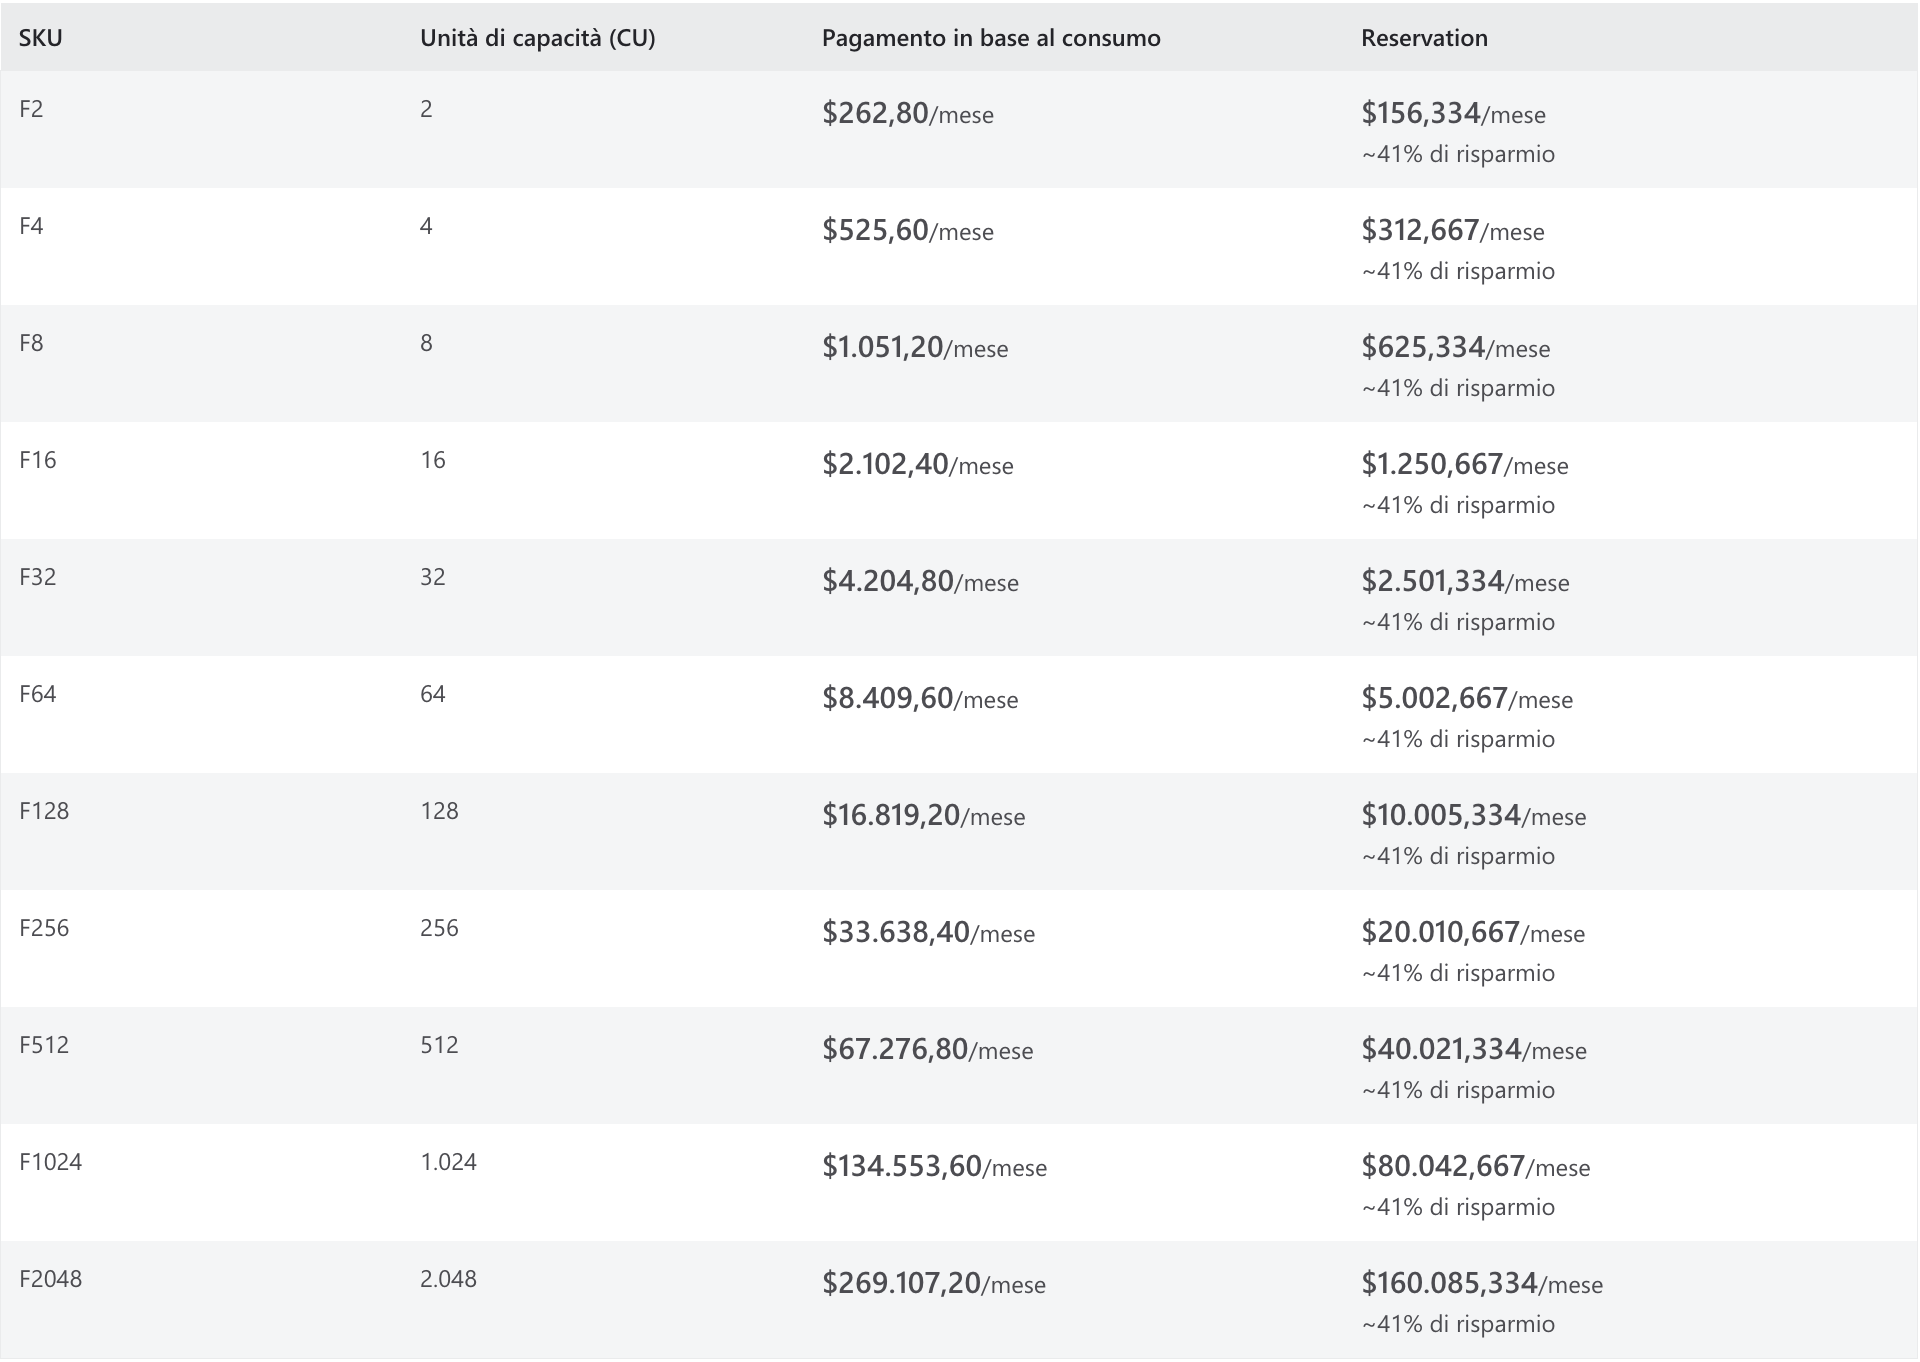Select the $156,334/mese reservation price
This screenshot has width=1920, height=1362.
1453,114
